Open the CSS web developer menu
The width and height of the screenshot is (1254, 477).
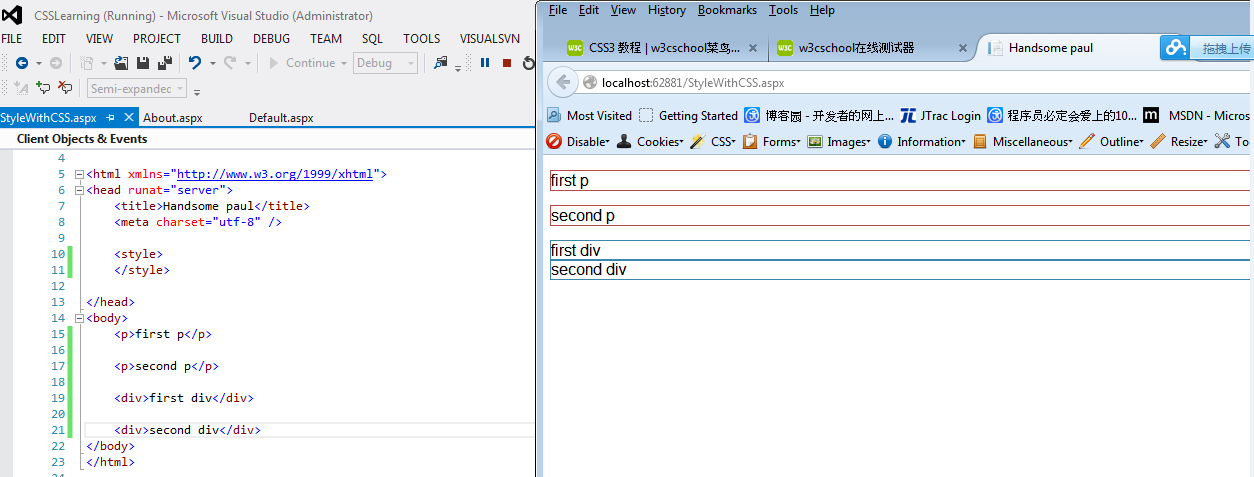click(x=713, y=142)
